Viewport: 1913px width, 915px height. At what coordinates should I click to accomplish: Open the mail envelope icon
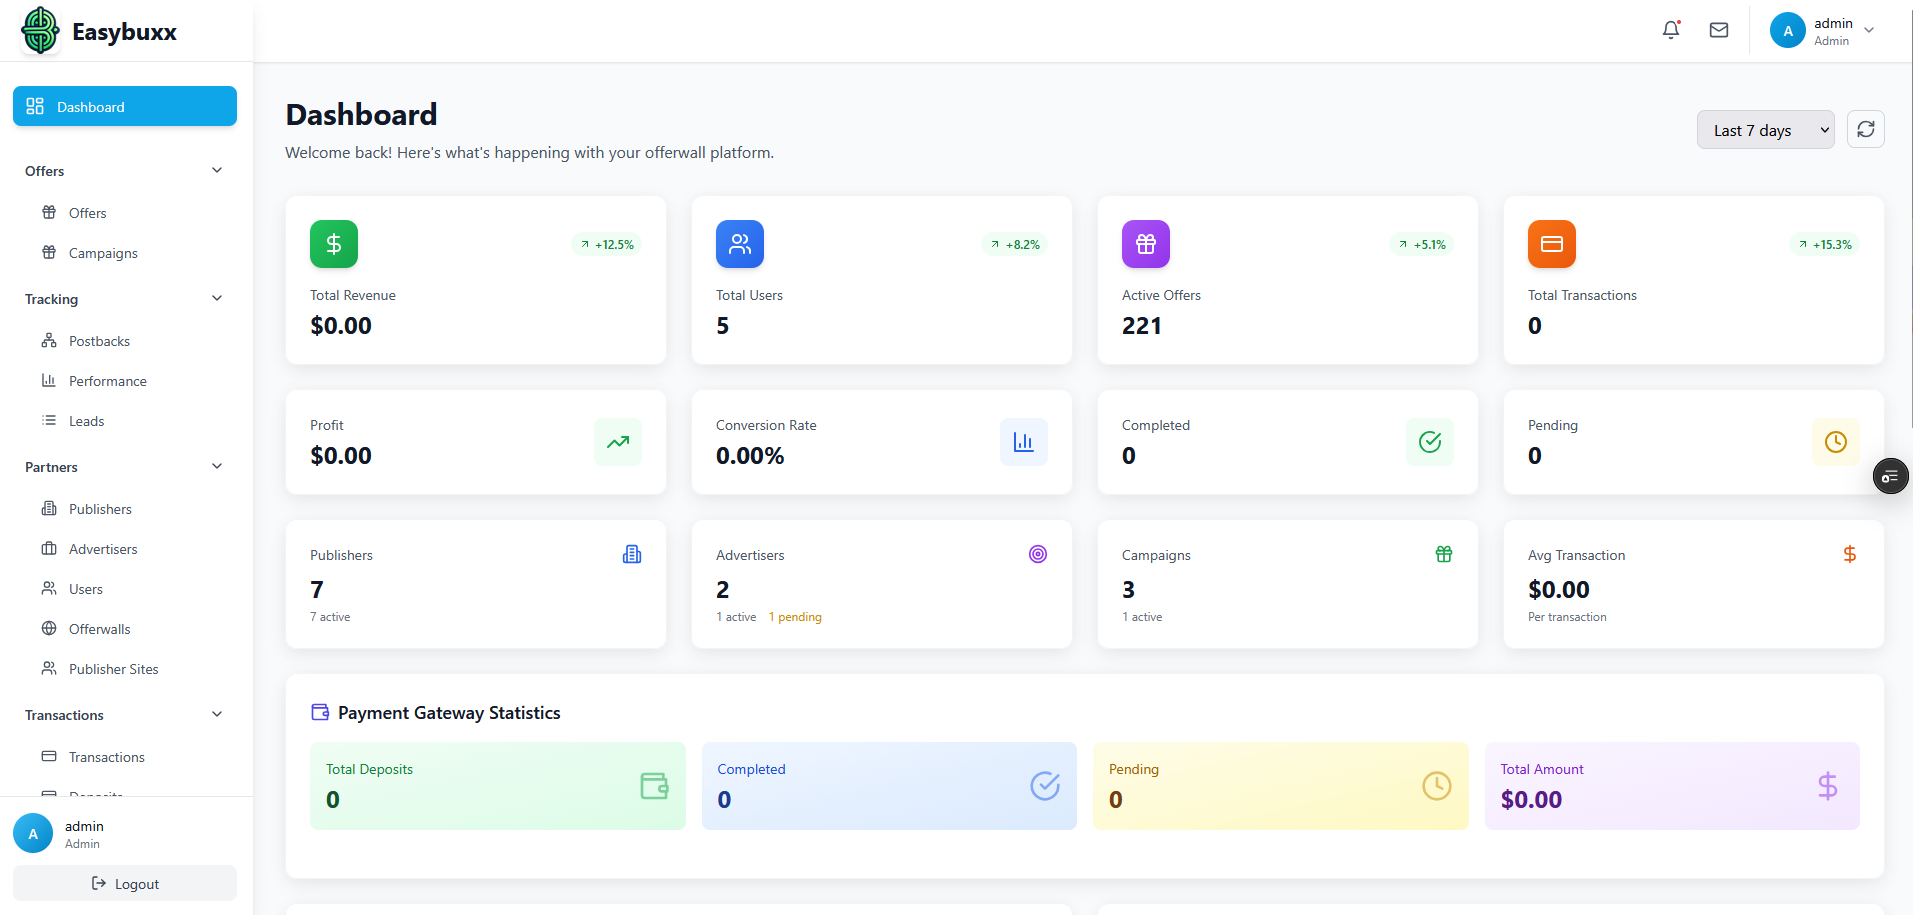point(1719,30)
